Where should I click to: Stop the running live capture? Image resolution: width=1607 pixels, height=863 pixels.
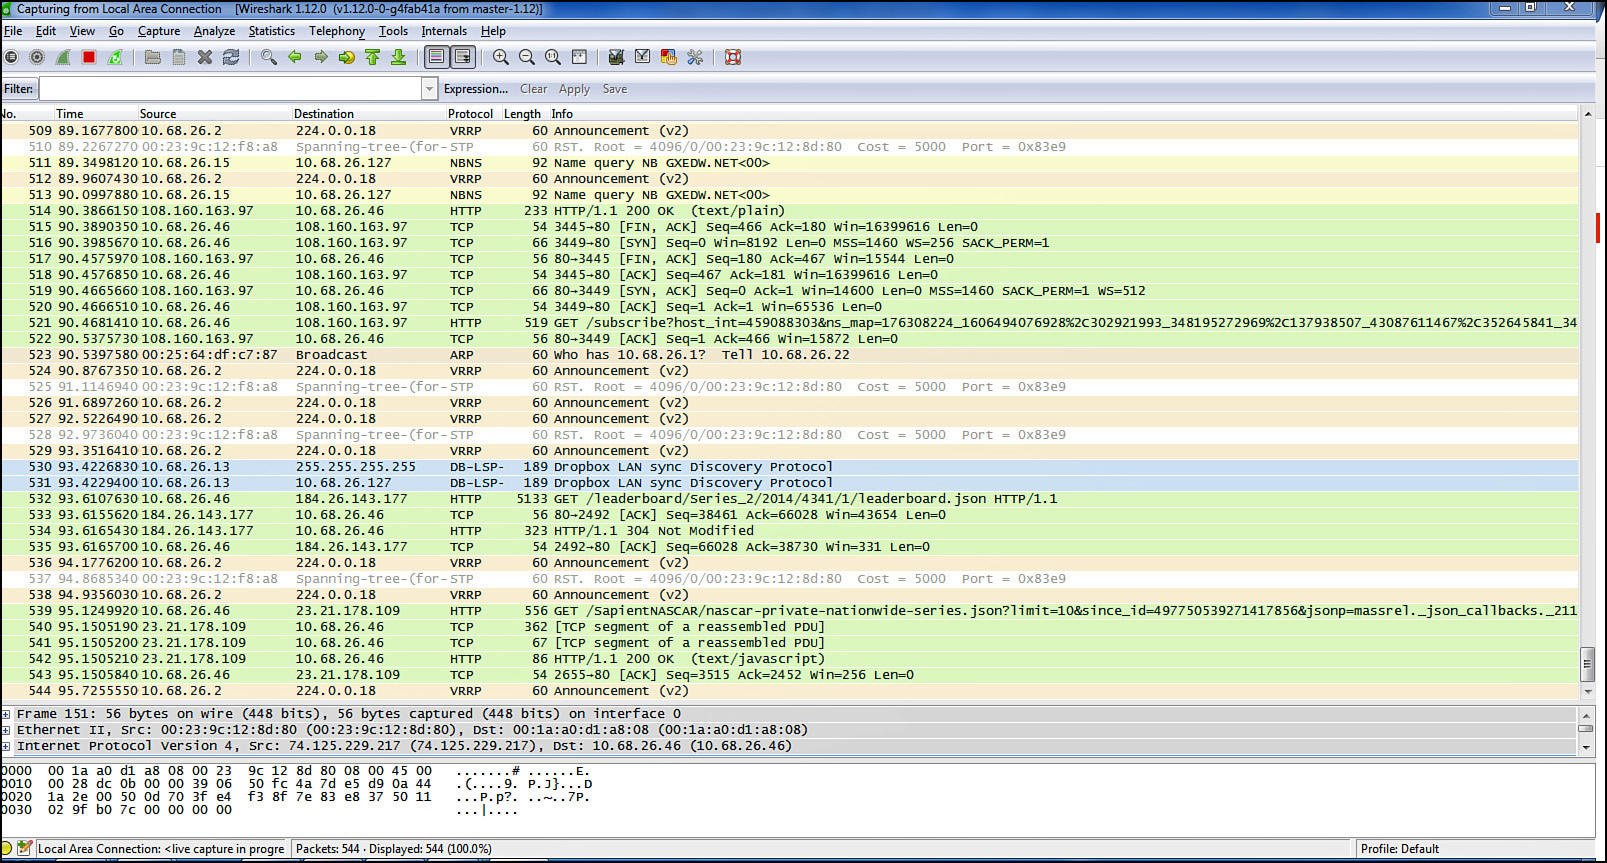(89, 57)
